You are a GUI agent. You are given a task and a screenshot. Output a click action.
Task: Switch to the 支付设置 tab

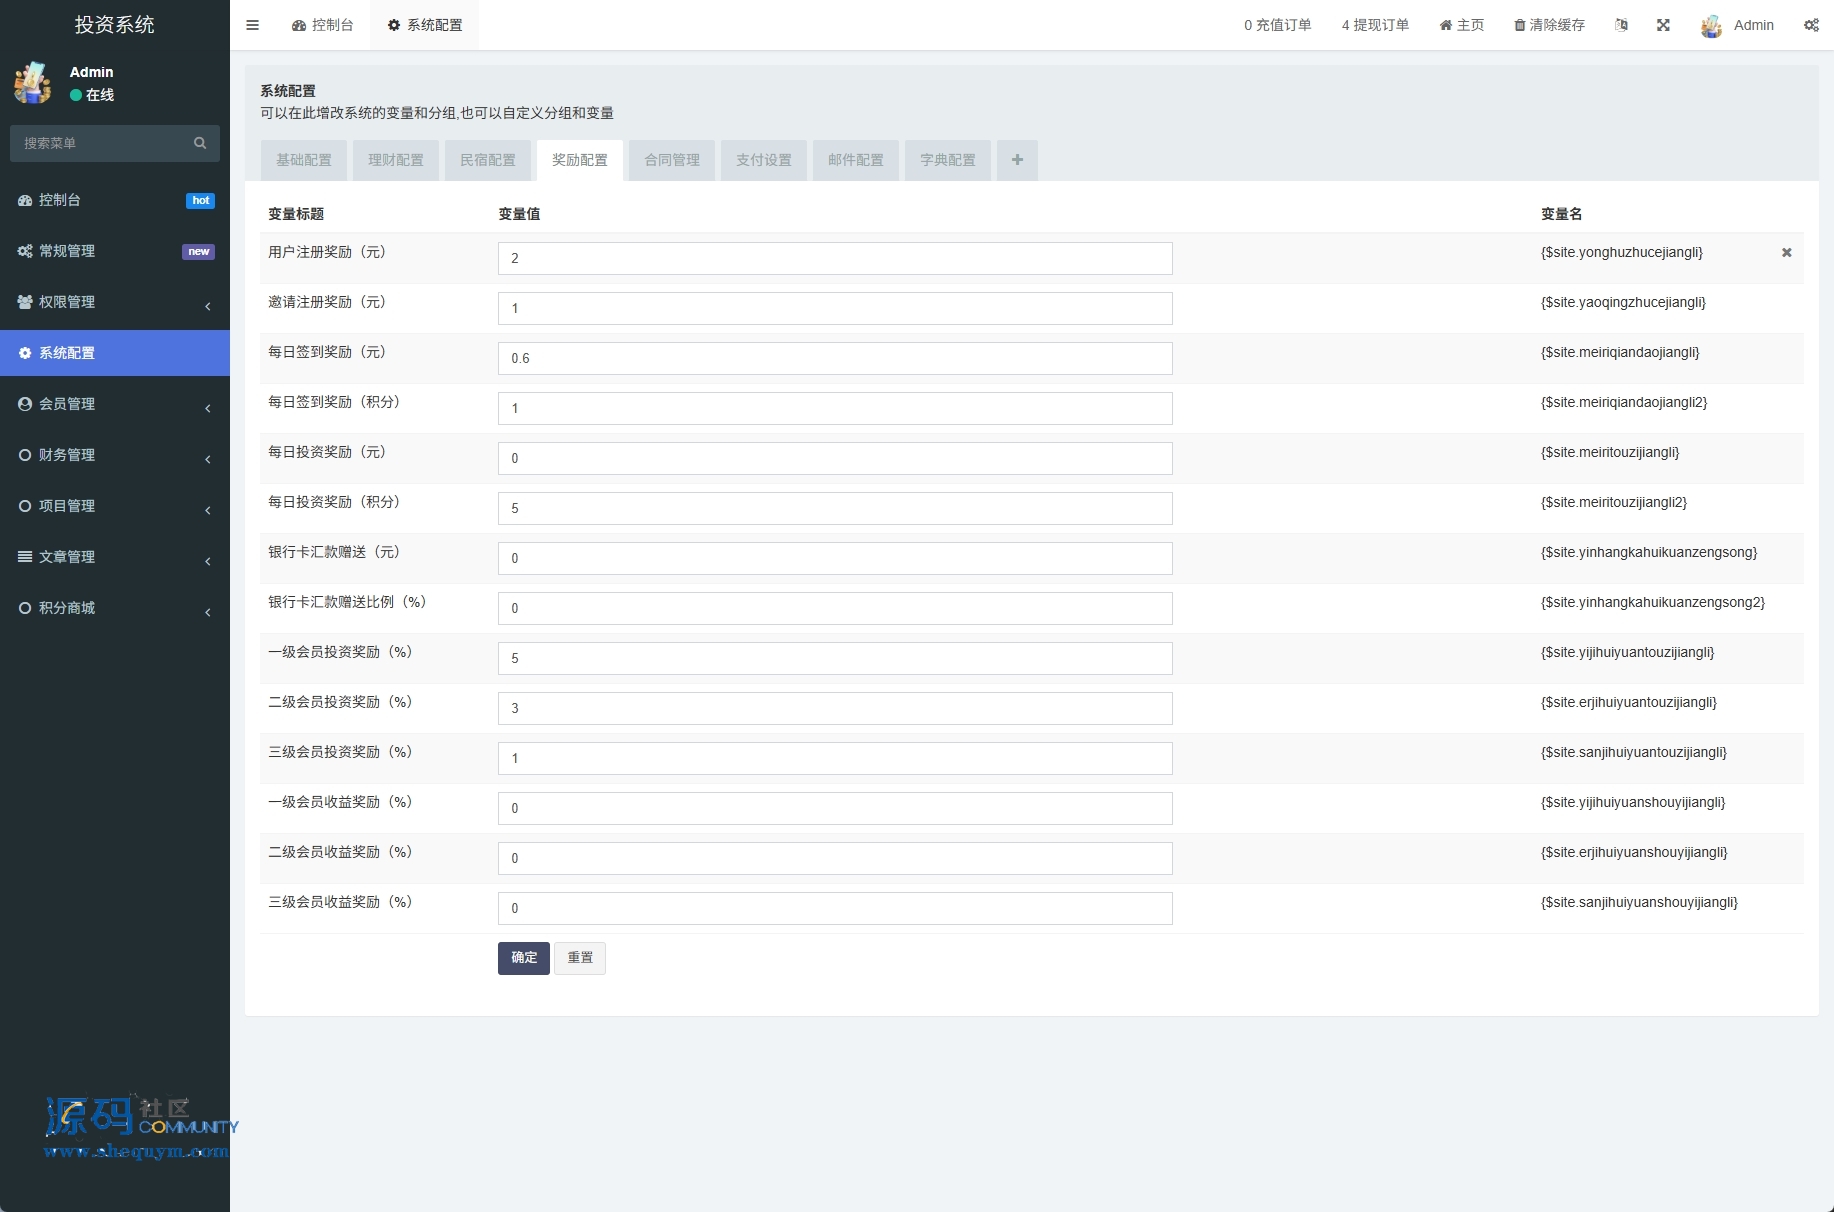pyautogui.click(x=764, y=160)
